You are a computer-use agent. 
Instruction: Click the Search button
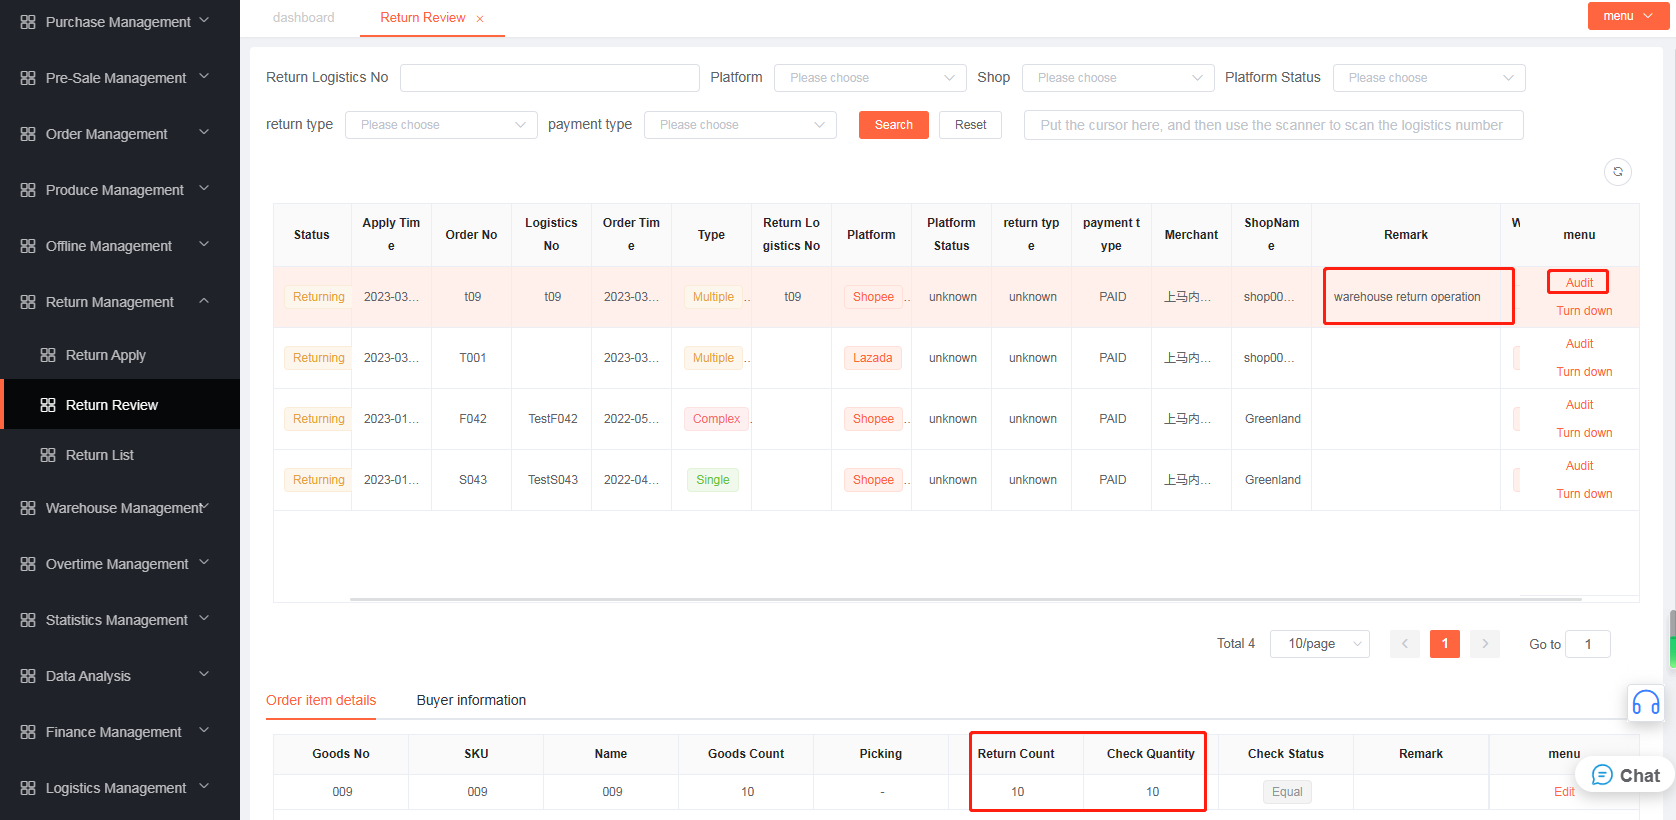pos(894,125)
